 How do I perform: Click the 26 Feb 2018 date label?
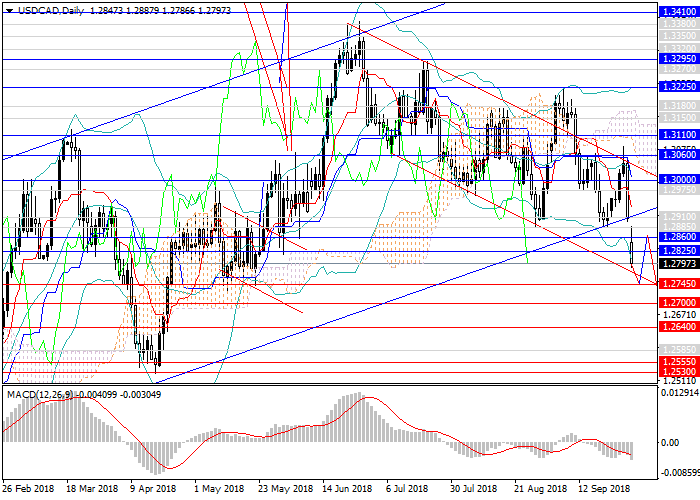click(28, 489)
